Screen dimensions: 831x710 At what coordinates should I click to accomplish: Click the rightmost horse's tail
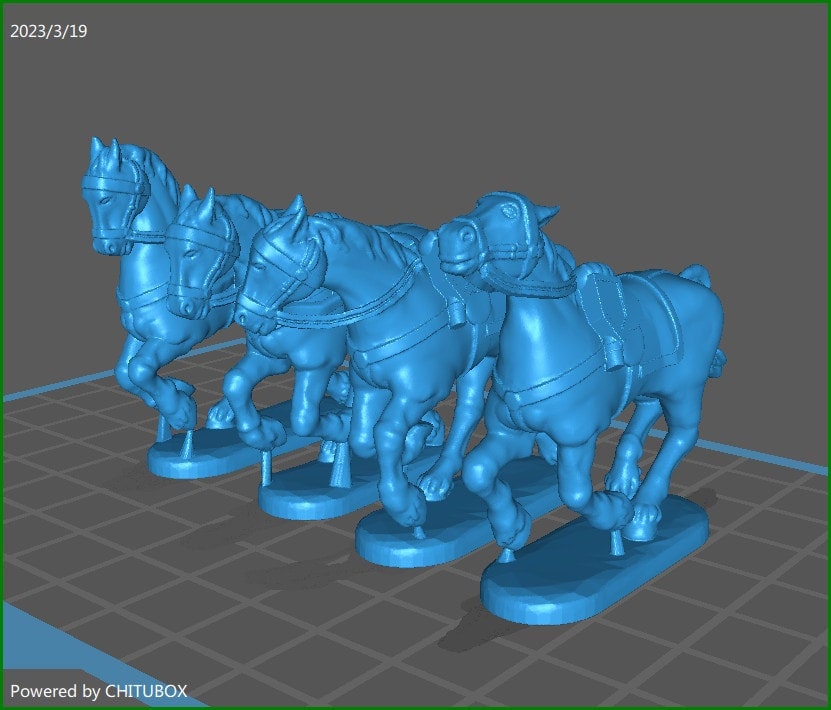(698, 274)
